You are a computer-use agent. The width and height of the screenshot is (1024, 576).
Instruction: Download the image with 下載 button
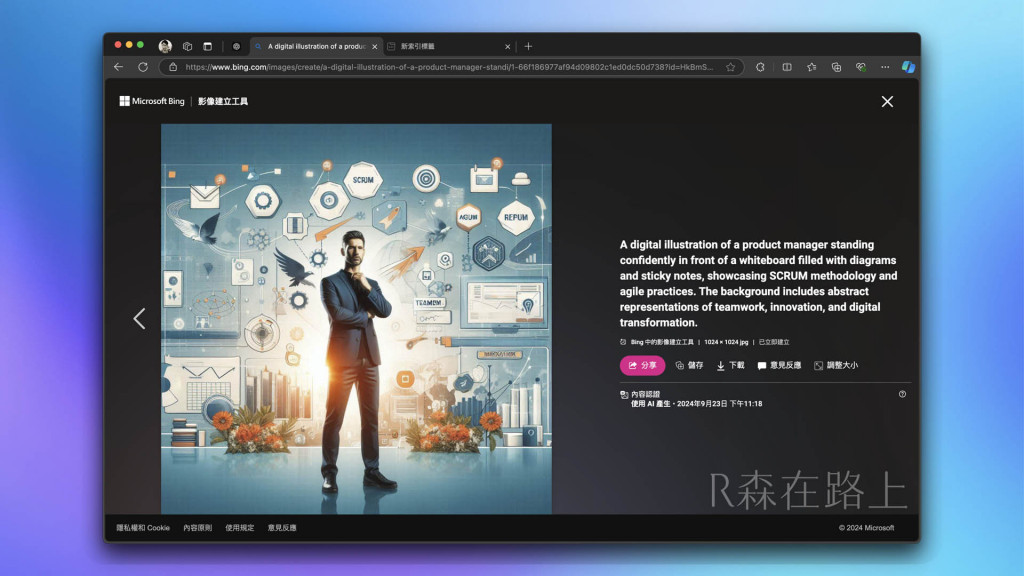pyautogui.click(x=730, y=365)
